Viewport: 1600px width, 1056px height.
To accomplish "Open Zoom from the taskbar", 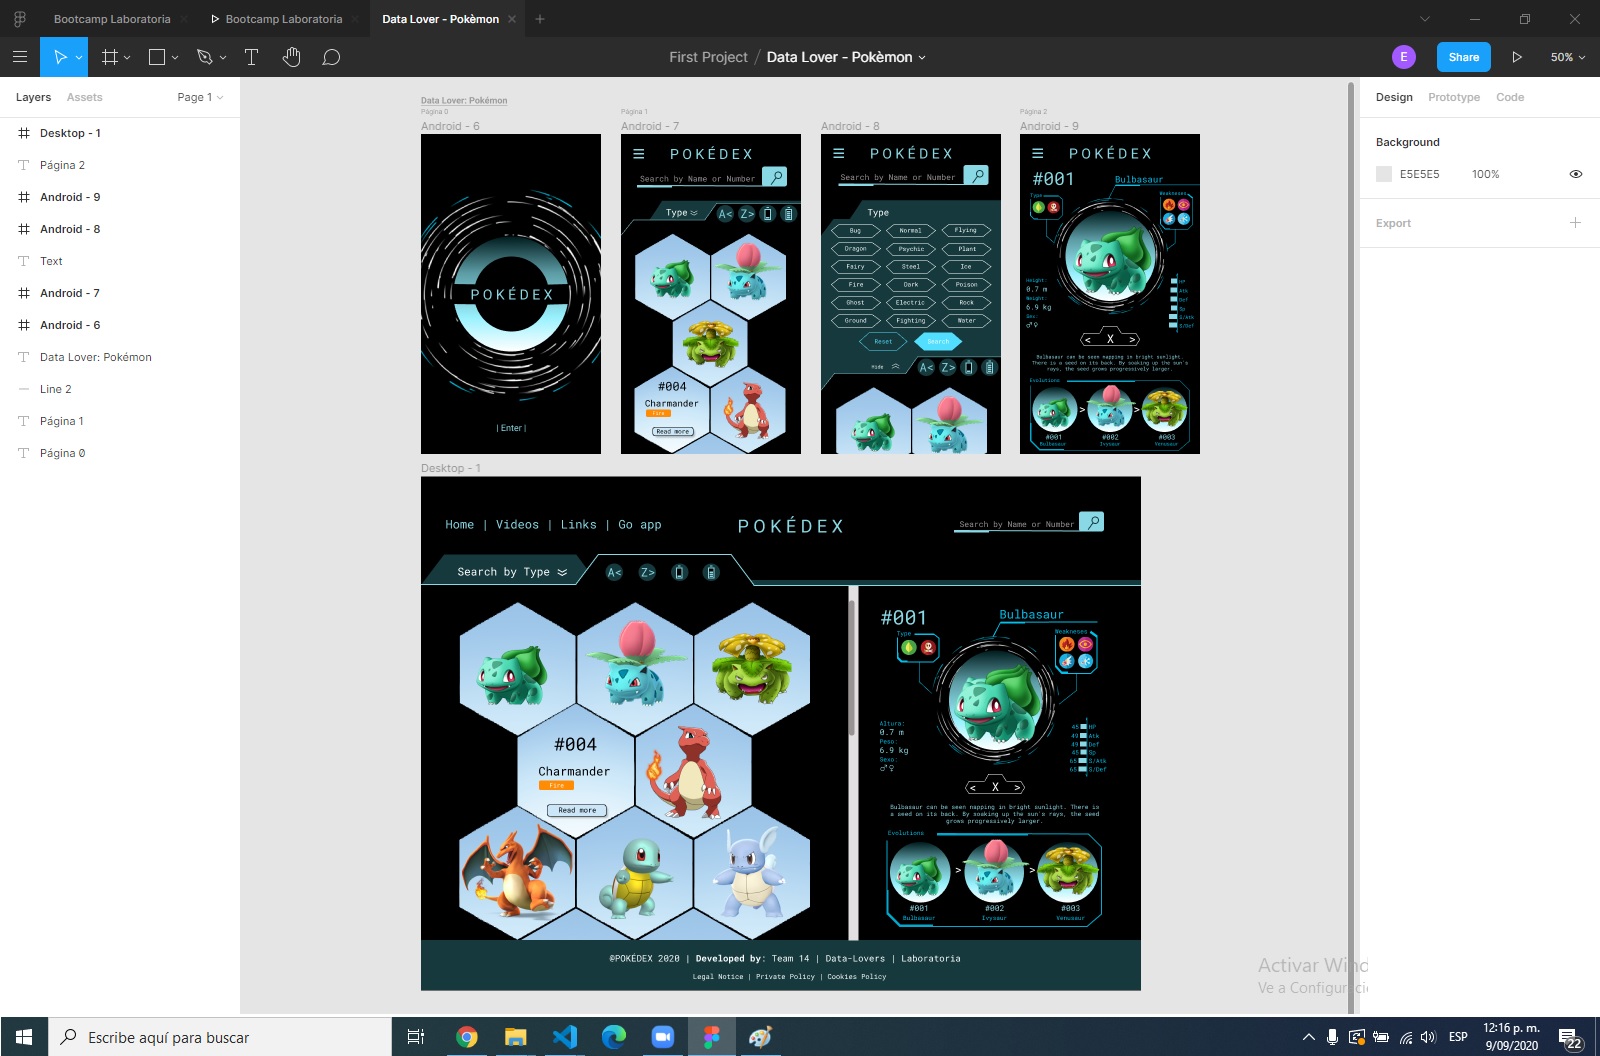I will (662, 1037).
